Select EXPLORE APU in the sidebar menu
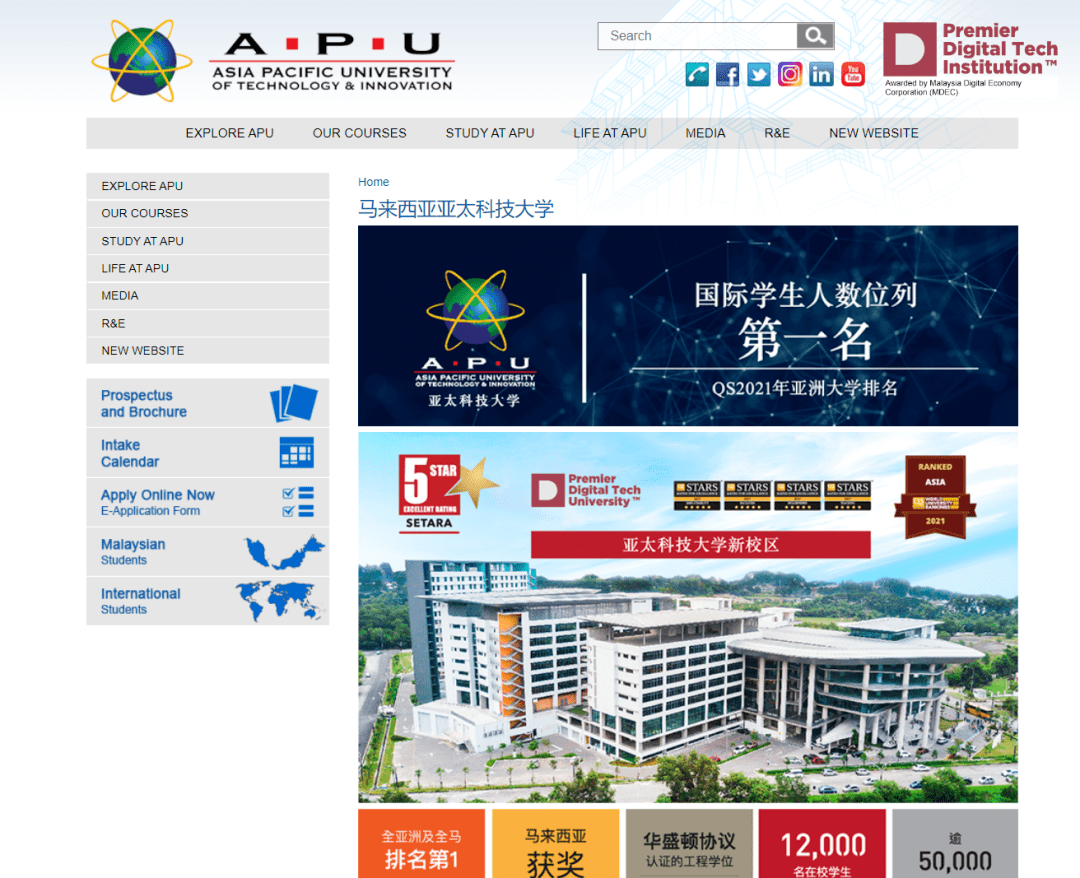 pyautogui.click(x=207, y=186)
